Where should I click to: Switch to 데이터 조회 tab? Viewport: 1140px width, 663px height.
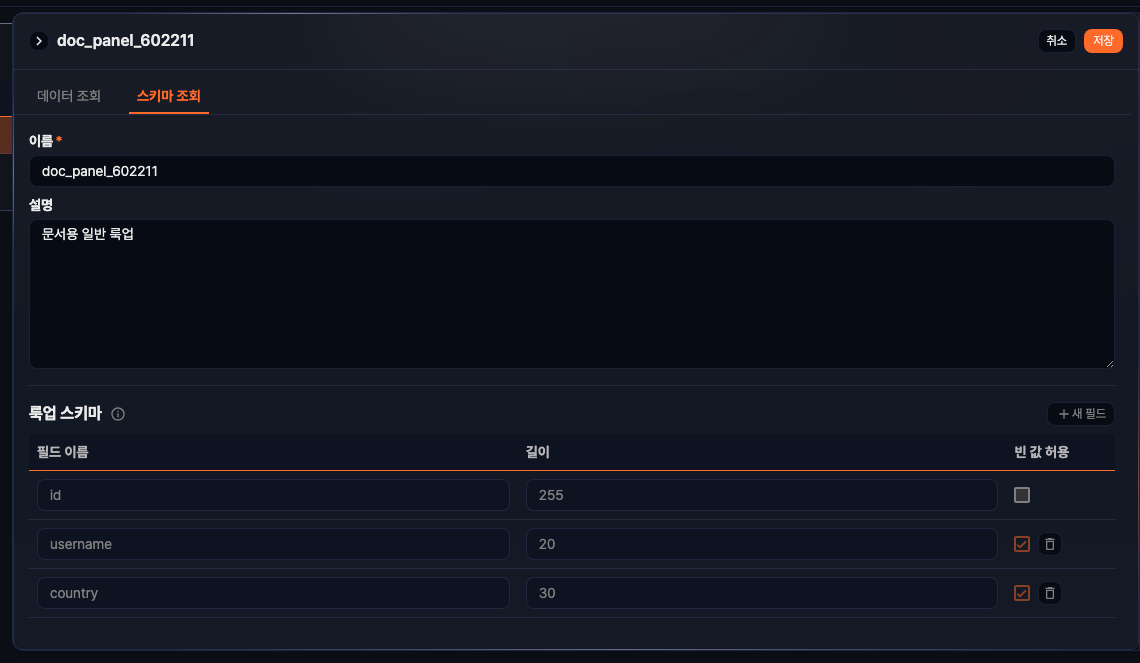point(69,96)
